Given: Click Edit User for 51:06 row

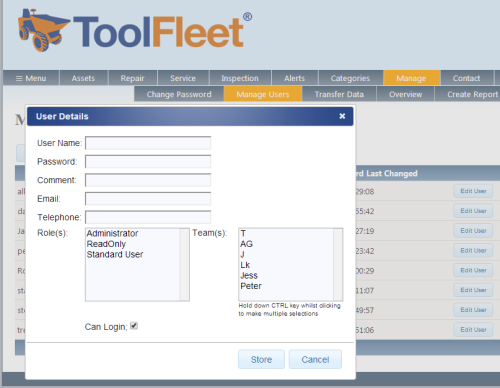Looking at the screenshot, I should [x=473, y=330].
